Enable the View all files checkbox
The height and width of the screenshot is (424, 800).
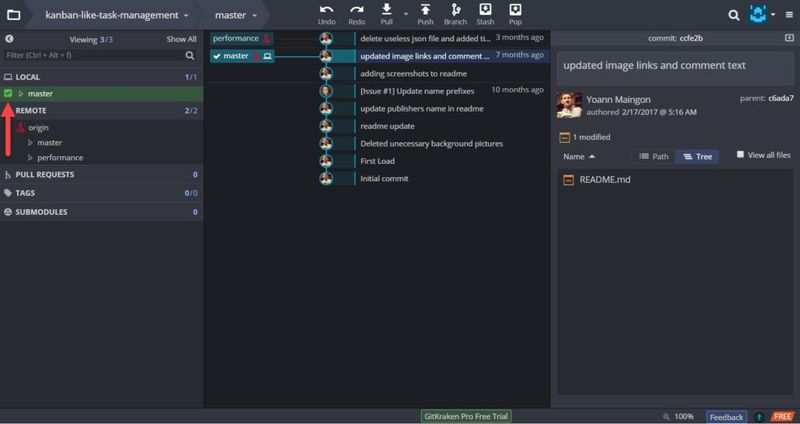[740, 155]
